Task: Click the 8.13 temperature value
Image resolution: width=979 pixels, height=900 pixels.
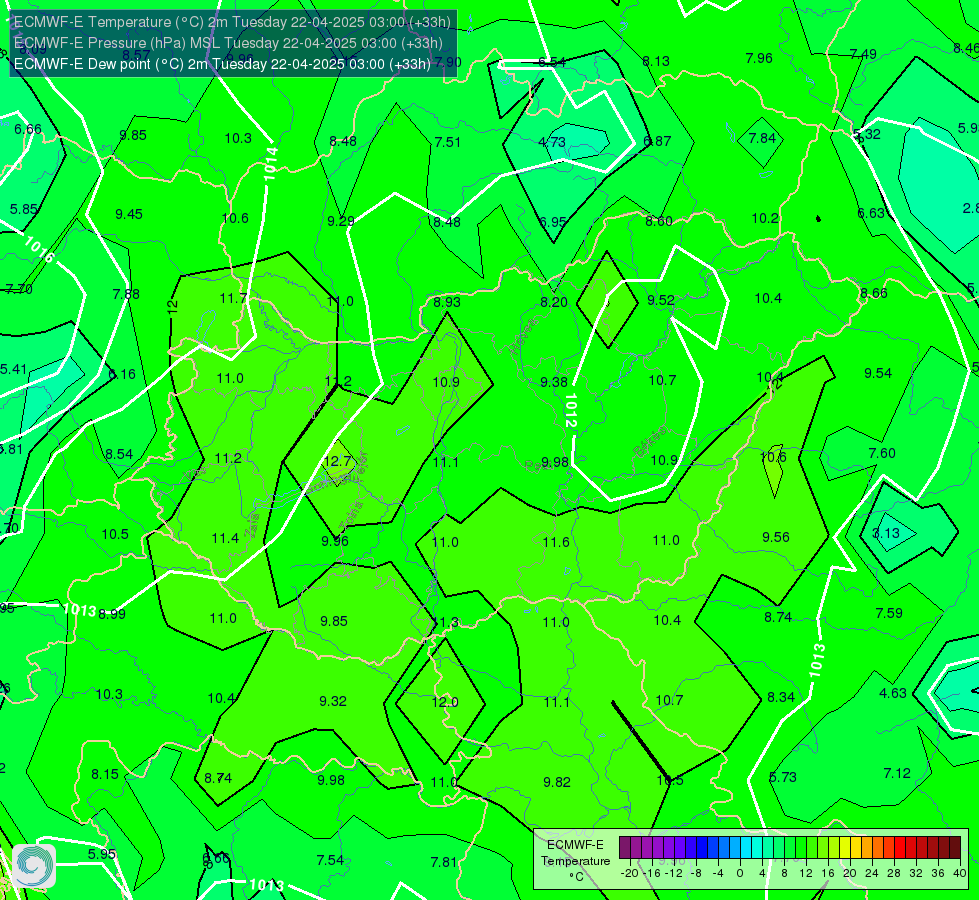Action: click(656, 61)
